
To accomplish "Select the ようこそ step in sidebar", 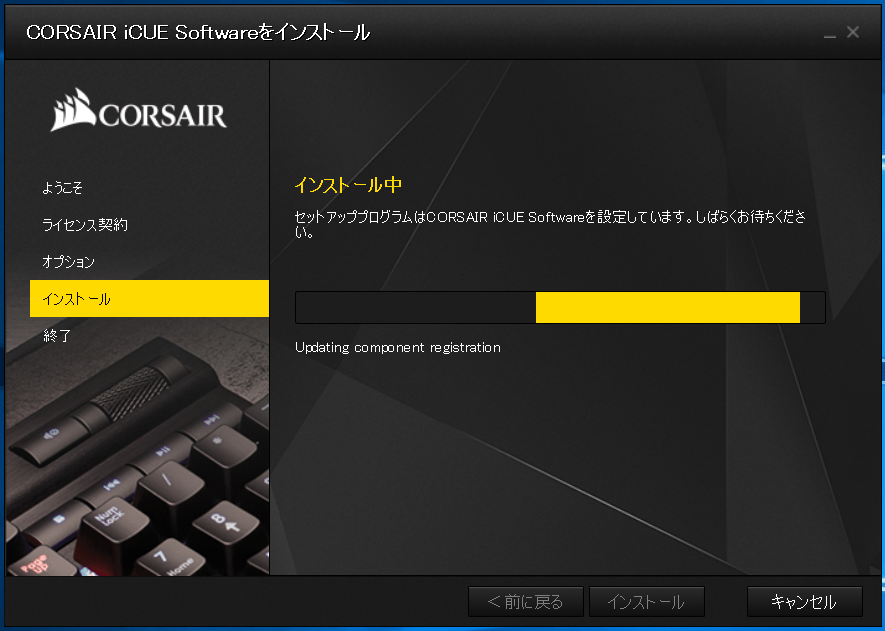I will (62, 187).
